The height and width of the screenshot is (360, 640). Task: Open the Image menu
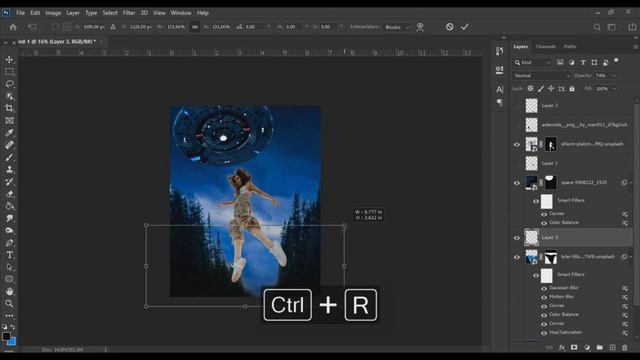click(x=53, y=13)
